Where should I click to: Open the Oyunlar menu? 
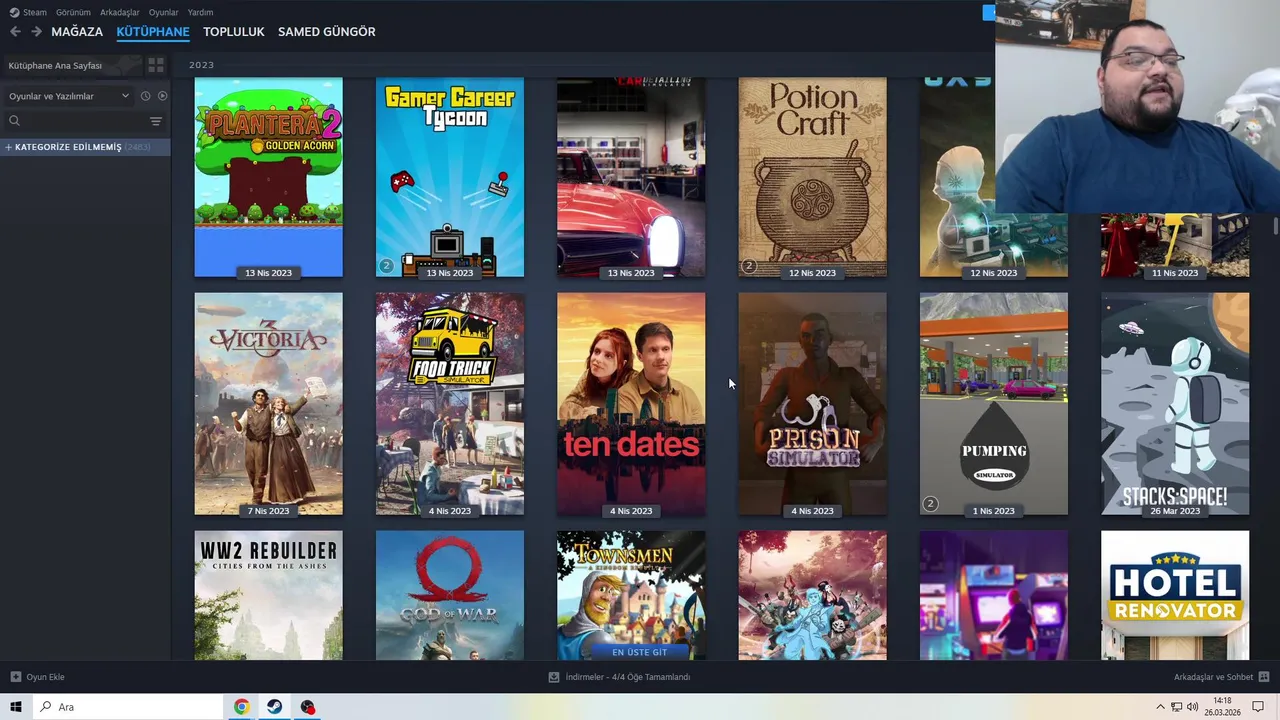[x=164, y=12]
